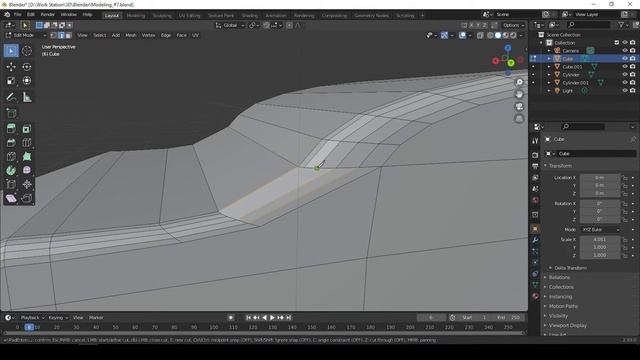The image size is (640, 360).
Task: Choose the Inset Faces tool
Action: (x=27, y=129)
